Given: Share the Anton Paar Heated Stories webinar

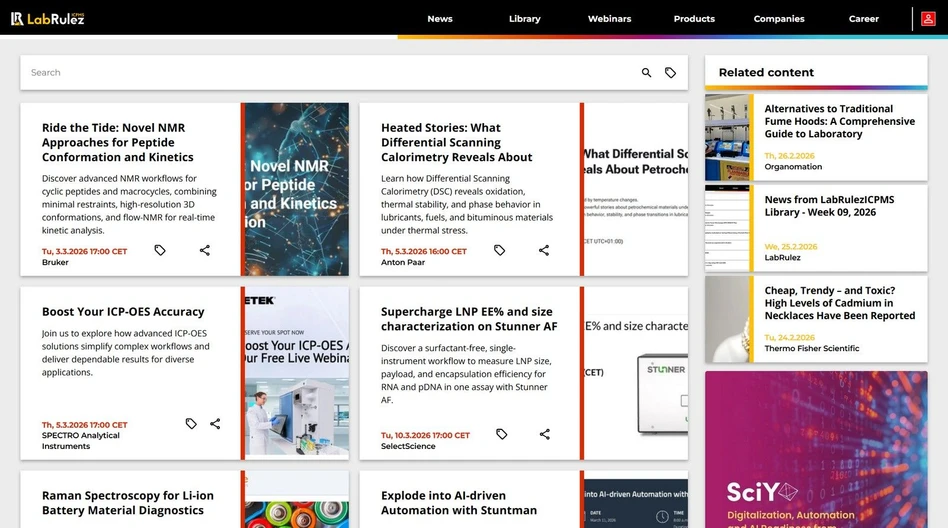Looking at the screenshot, I should pyautogui.click(x=544, y=250).
